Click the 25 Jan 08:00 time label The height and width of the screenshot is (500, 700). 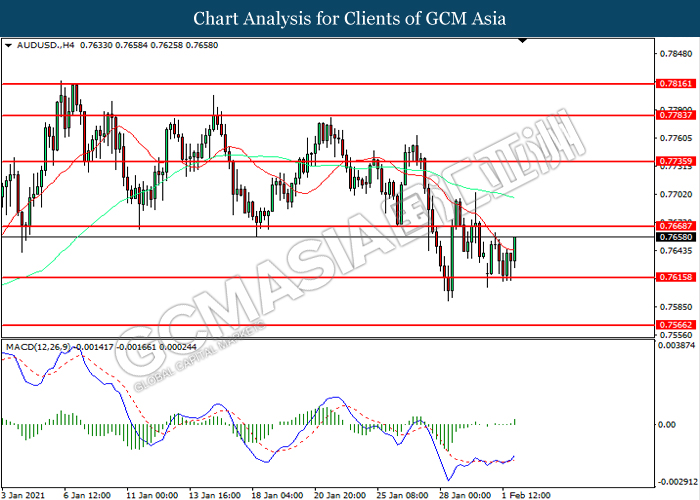click(402, 495)
